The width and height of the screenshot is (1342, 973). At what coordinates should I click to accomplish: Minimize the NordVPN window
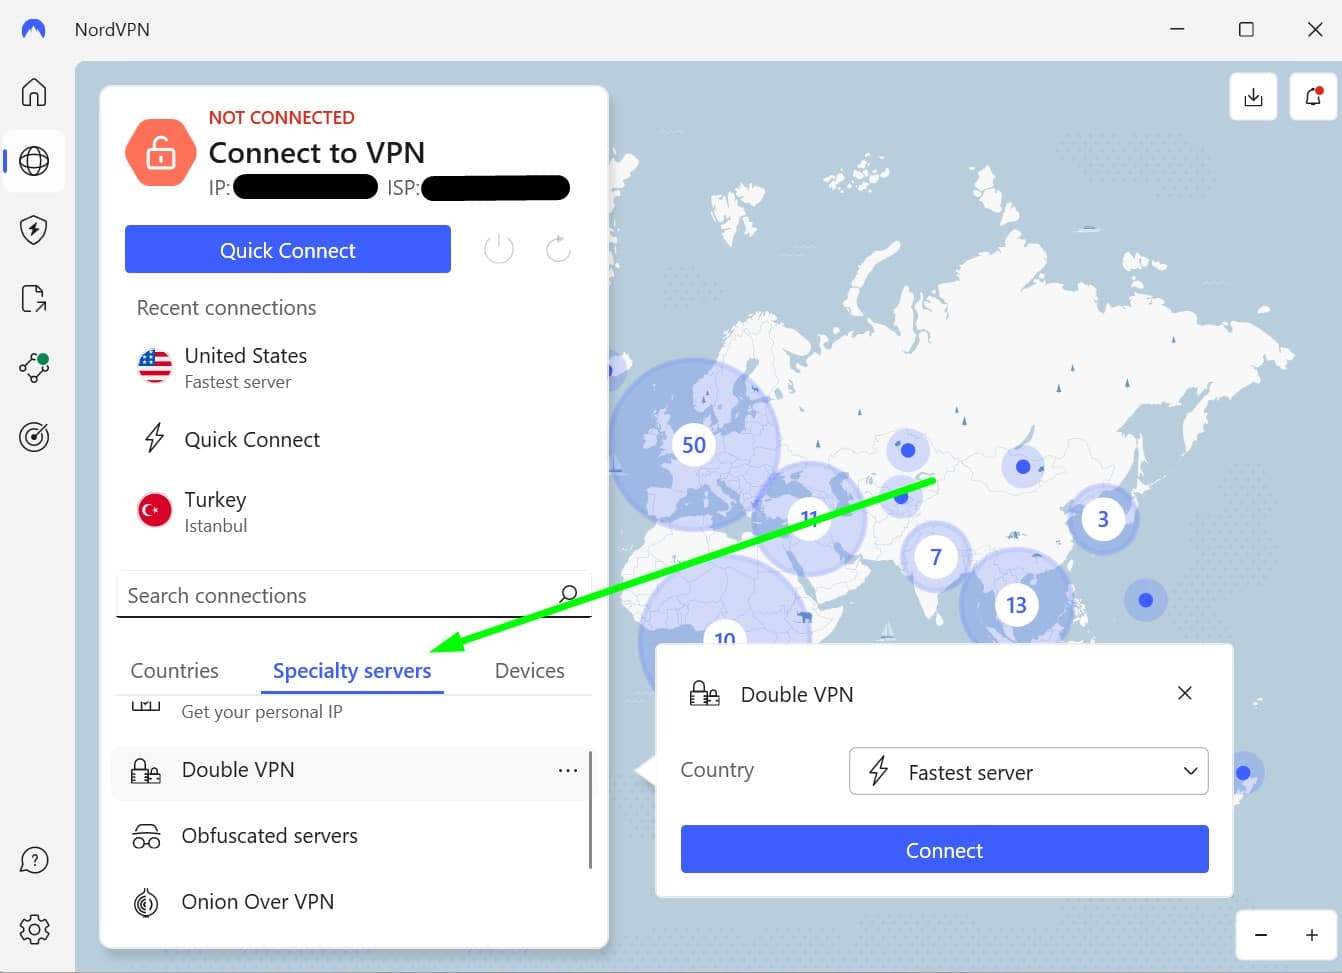[1177, 29]
